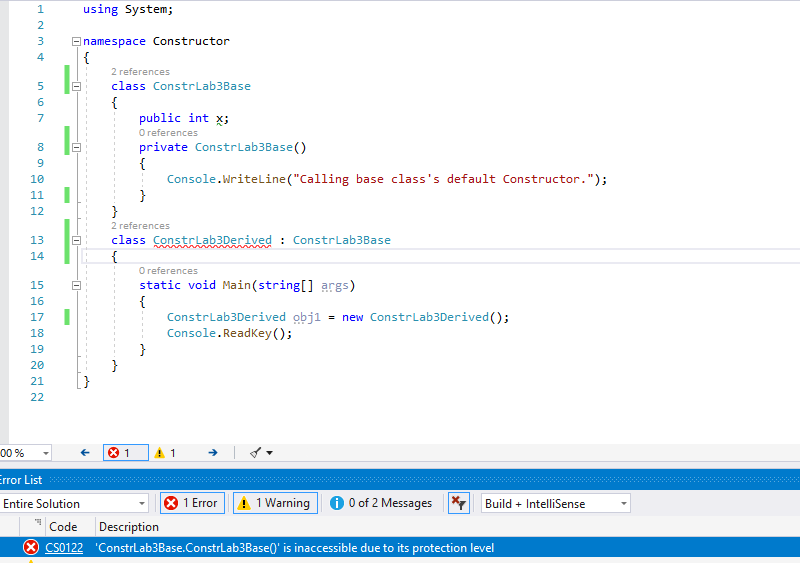The width and height of the screenshot is (800, 563).
Task: Open code cleanup options dropdown arrow
Action: [x=269, y=453]
